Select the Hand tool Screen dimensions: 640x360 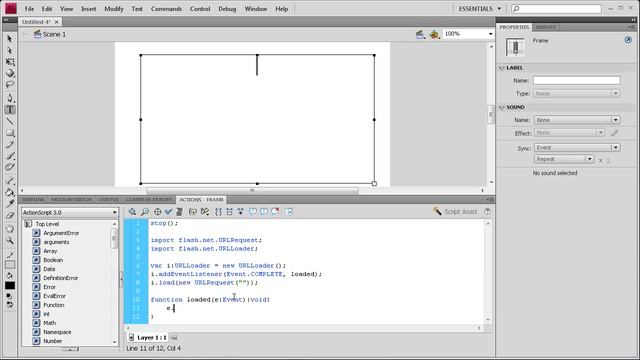pyautogui.click(x=10, y=229)
